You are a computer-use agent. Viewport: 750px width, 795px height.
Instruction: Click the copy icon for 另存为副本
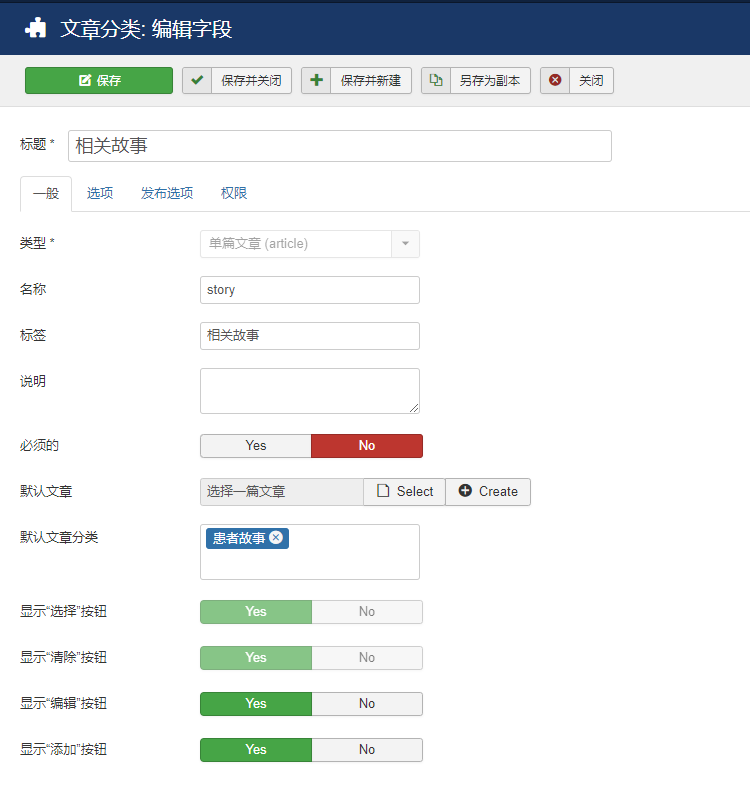(435, 81)
